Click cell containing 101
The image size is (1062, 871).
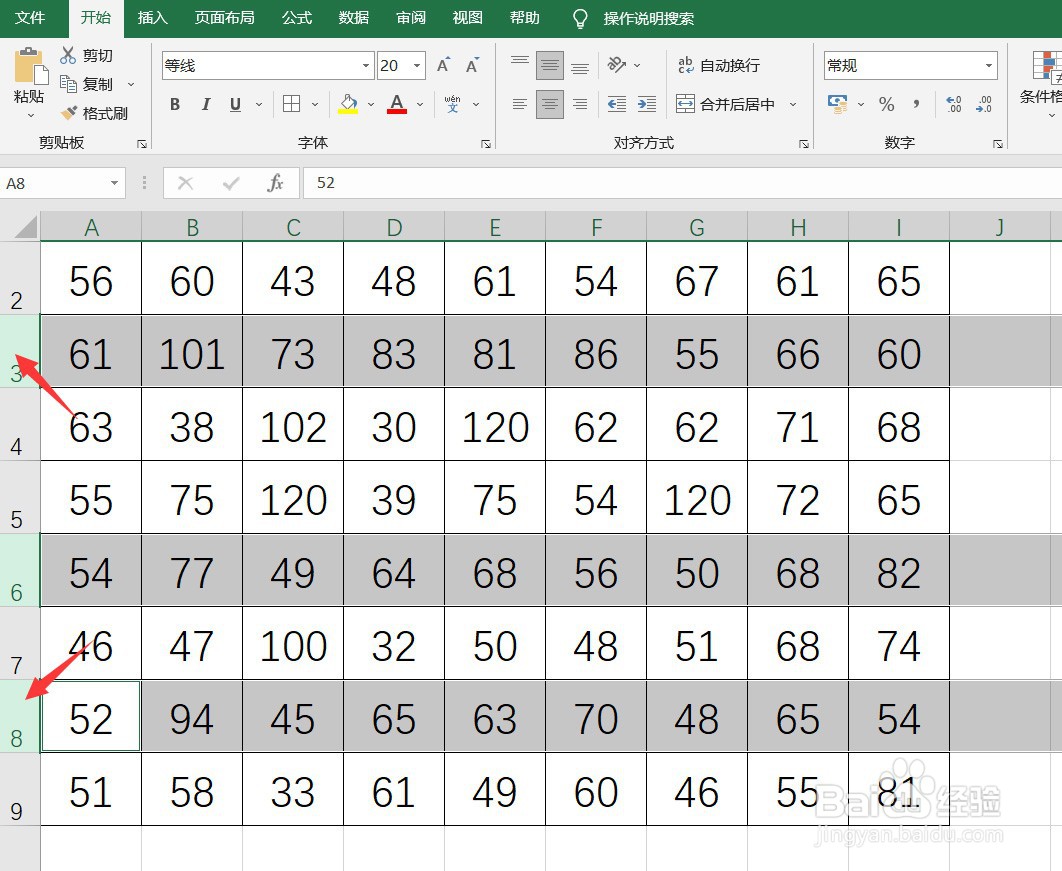tap(192, 352)
